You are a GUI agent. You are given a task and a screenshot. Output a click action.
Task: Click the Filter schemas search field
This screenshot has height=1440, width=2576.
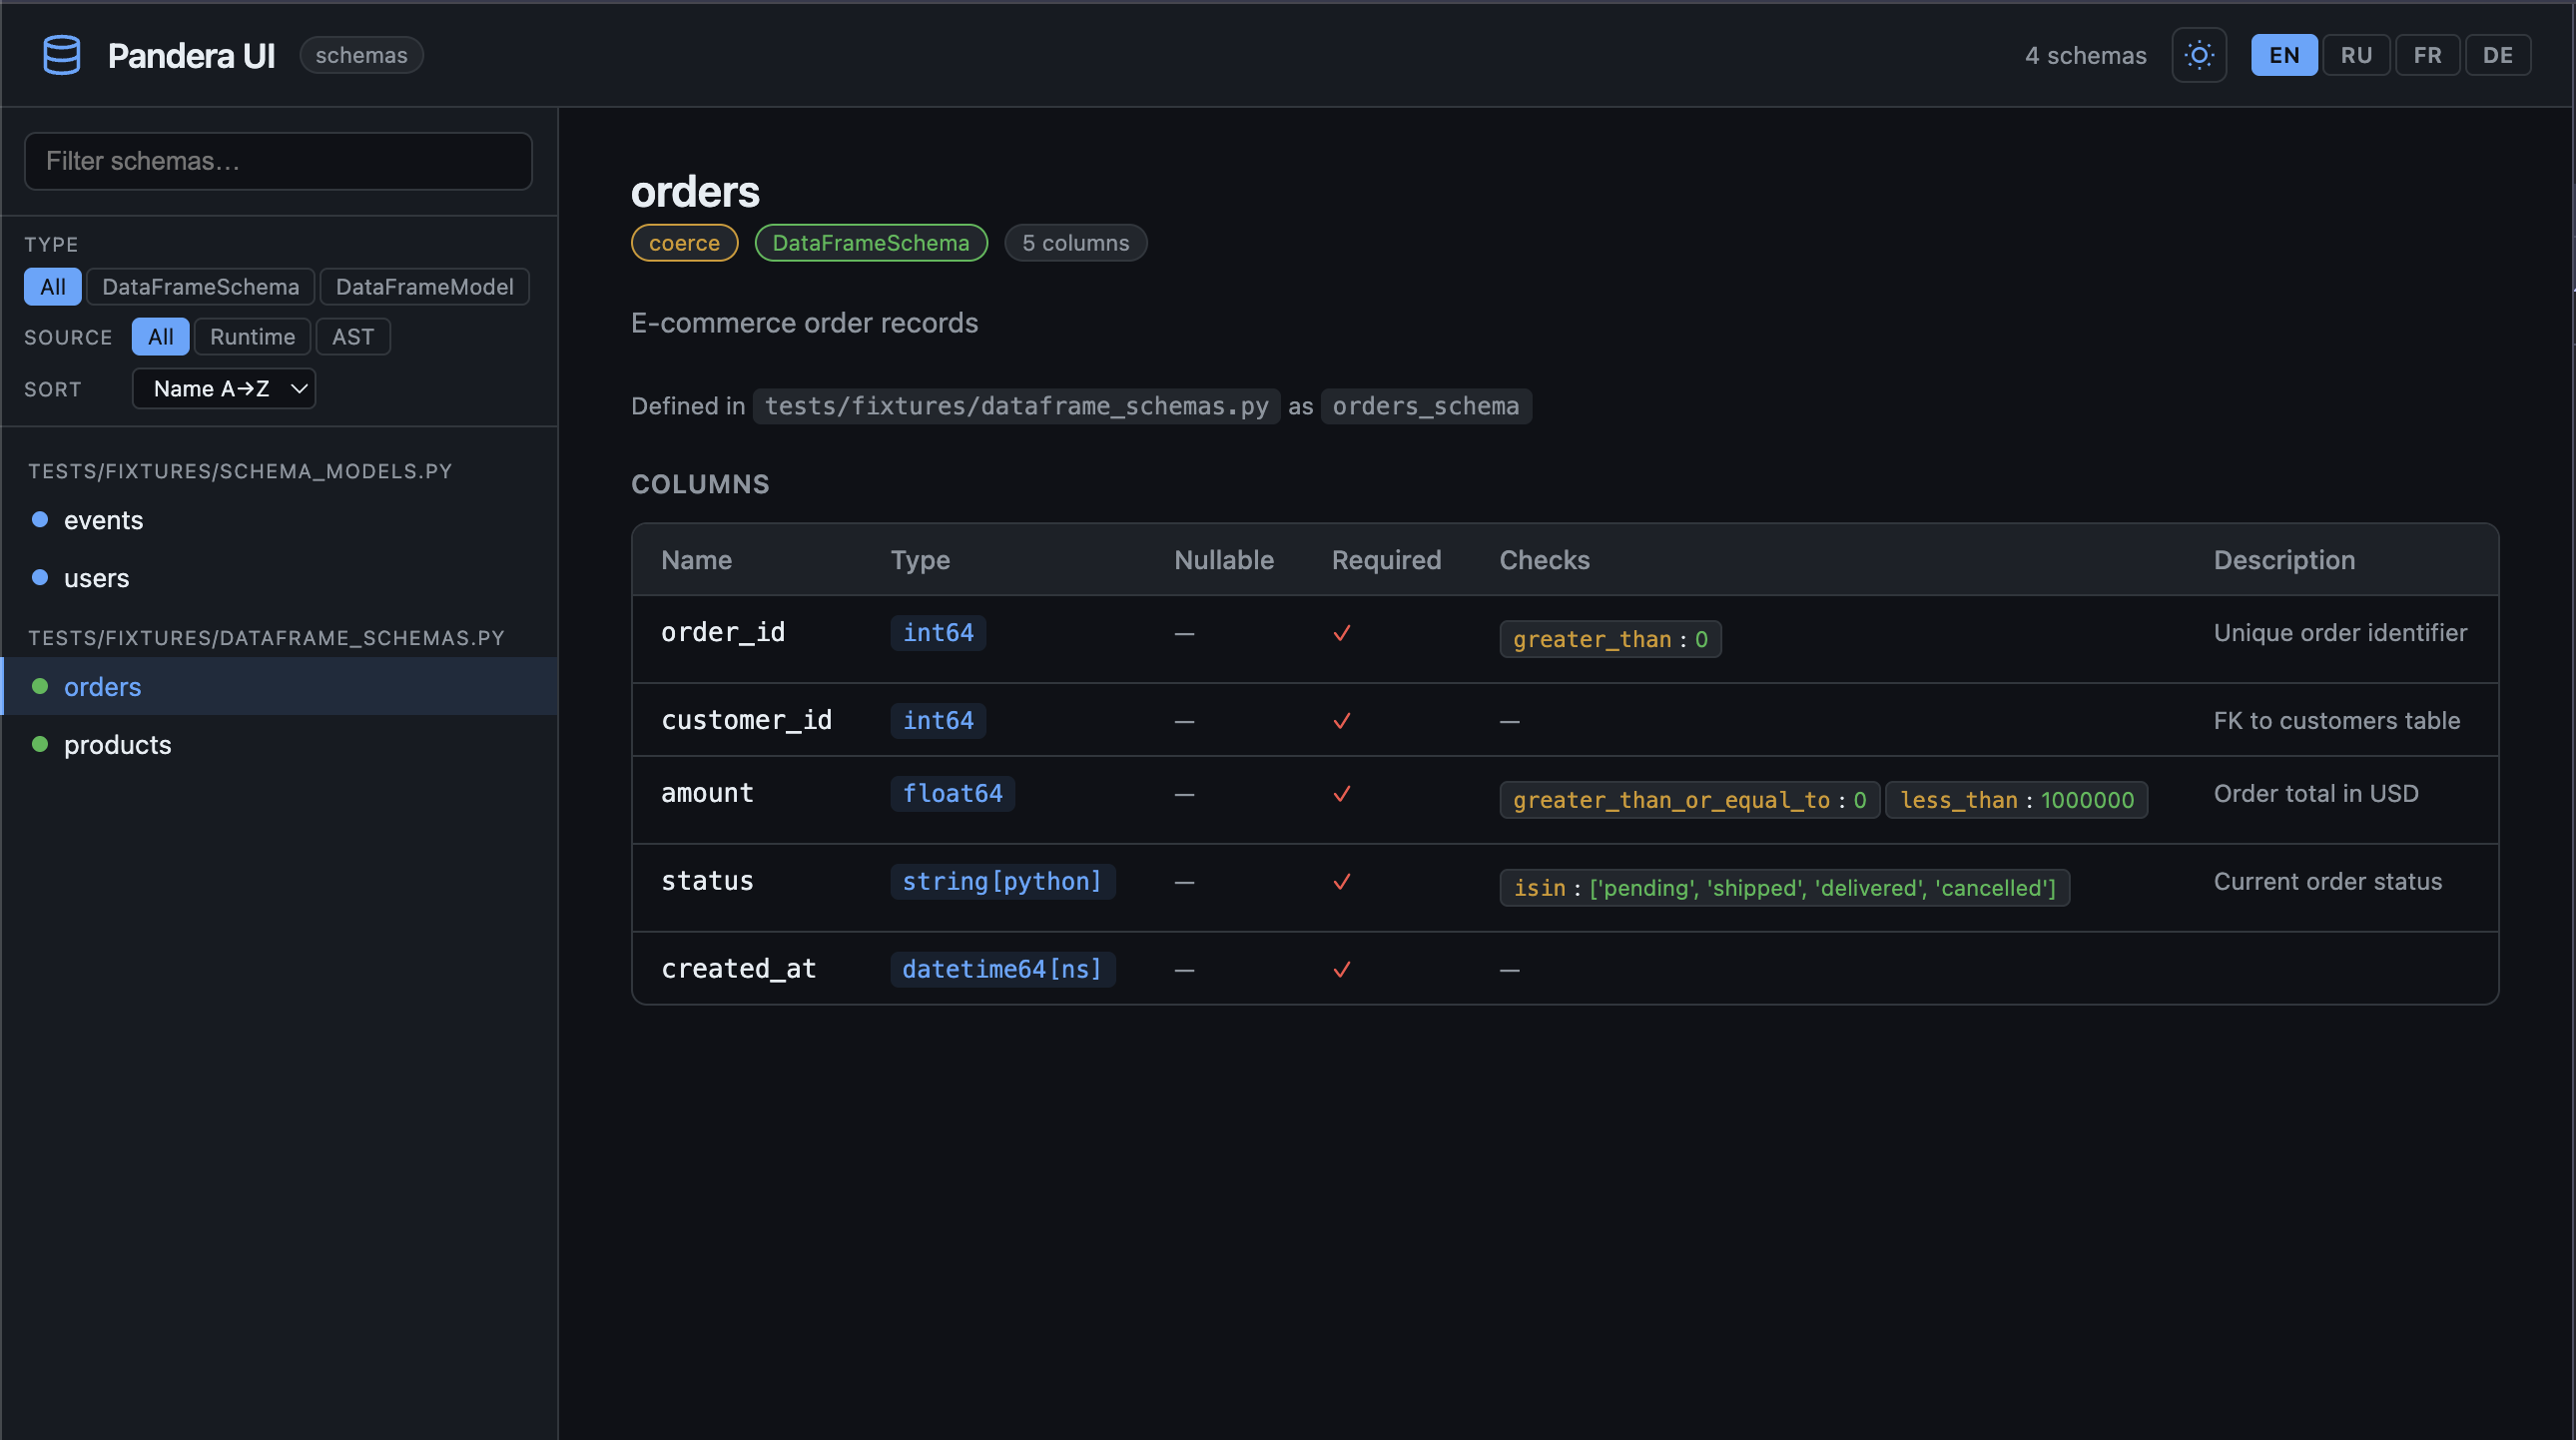278,161
